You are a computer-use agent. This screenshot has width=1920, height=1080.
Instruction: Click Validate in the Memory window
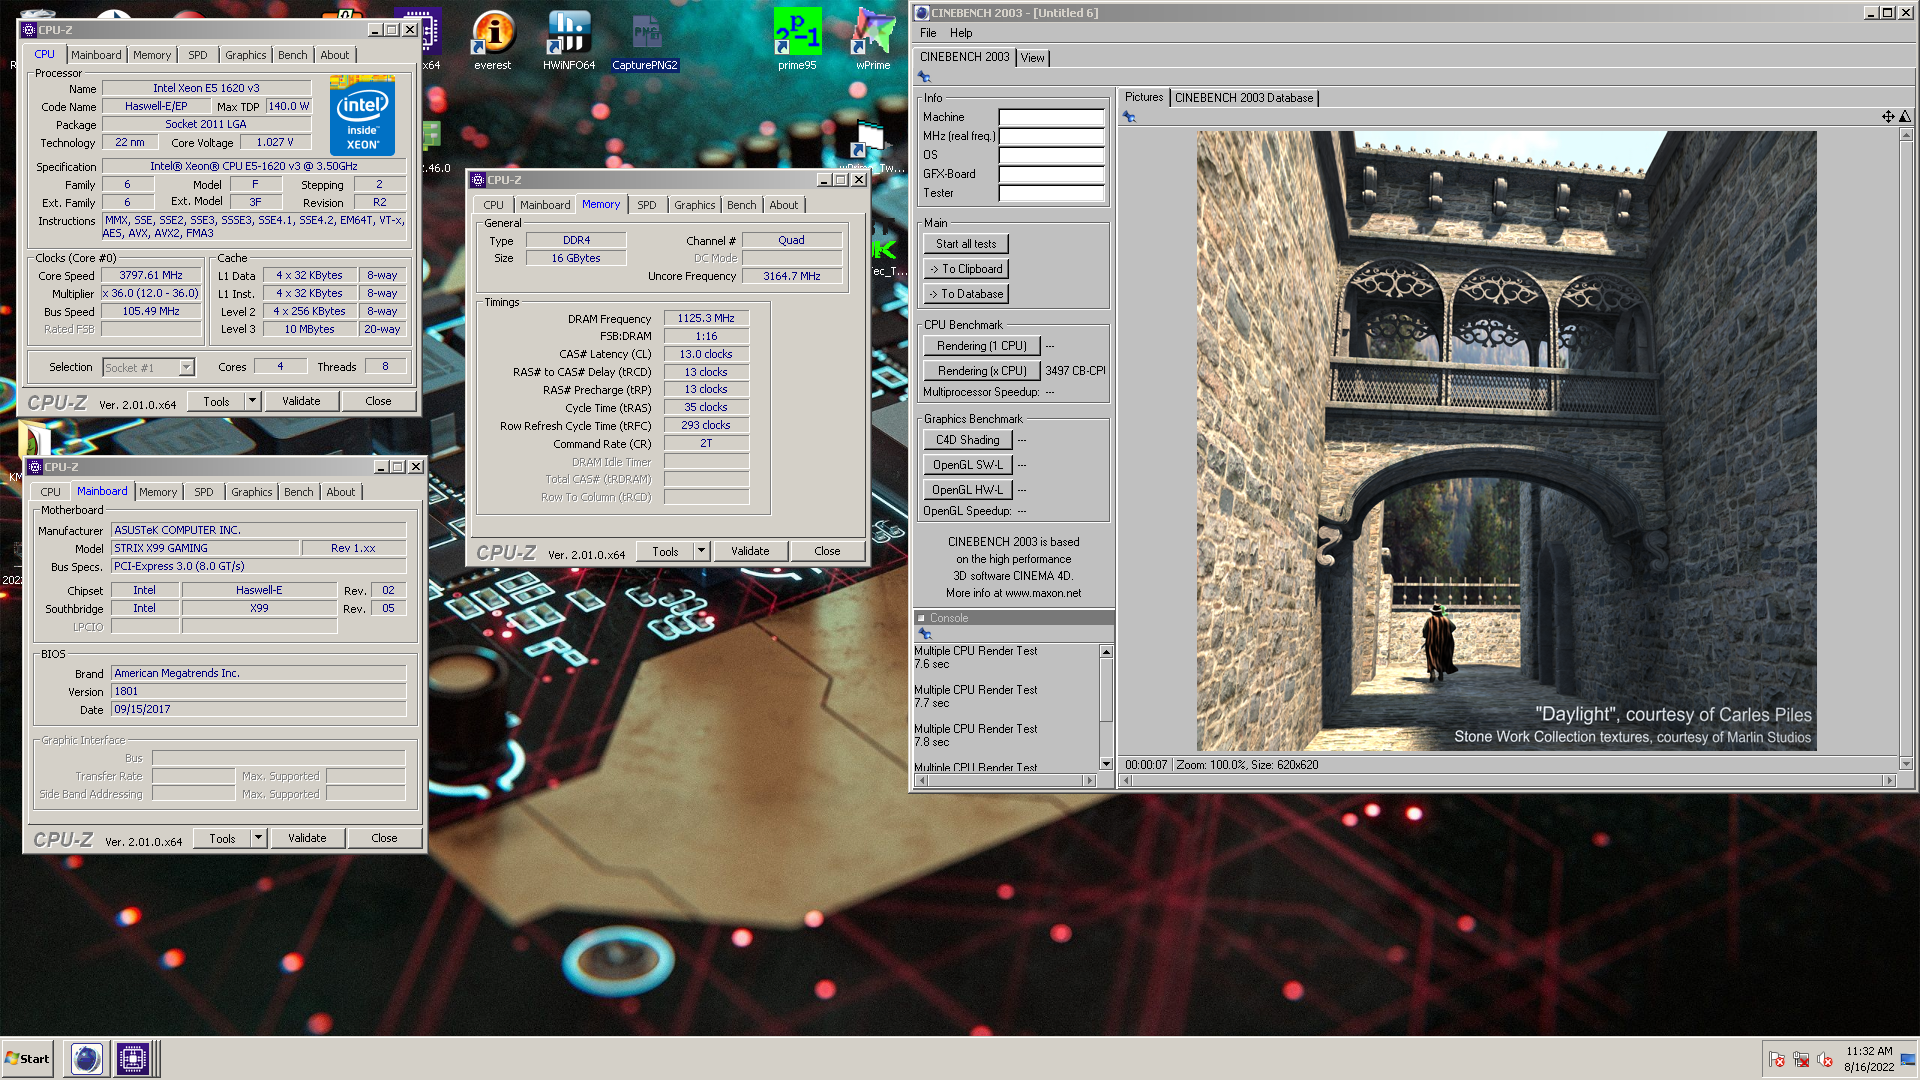750,551
